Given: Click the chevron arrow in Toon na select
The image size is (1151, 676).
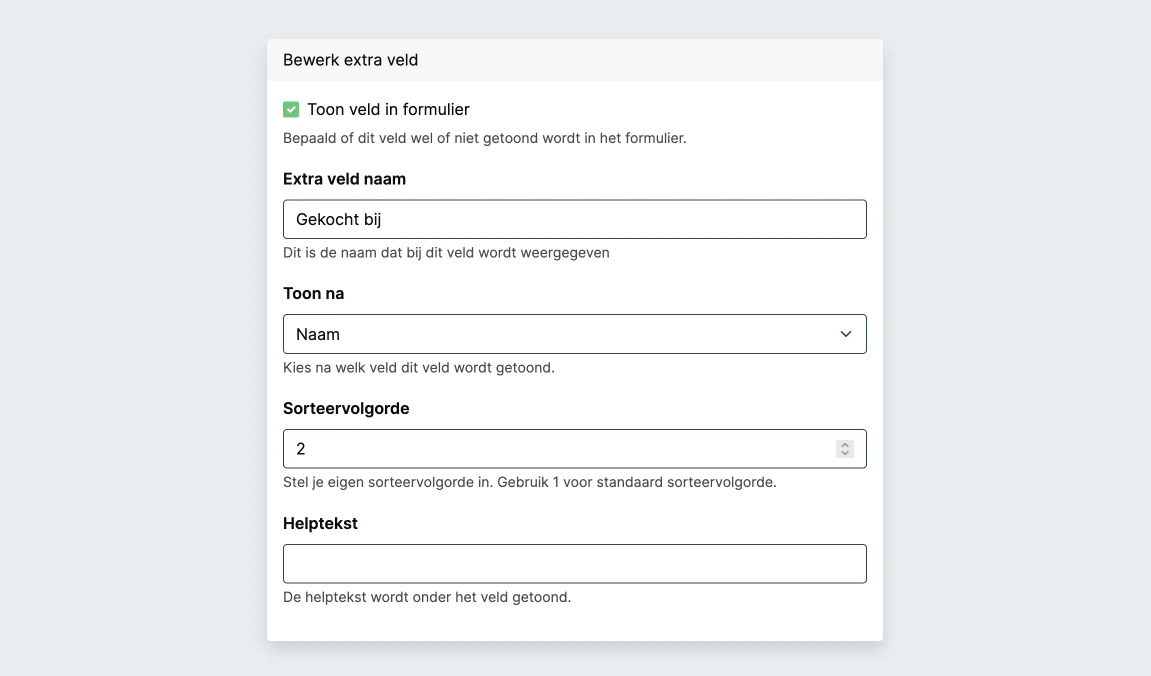Looking at the screenshot, I should (x=846, y=334).
